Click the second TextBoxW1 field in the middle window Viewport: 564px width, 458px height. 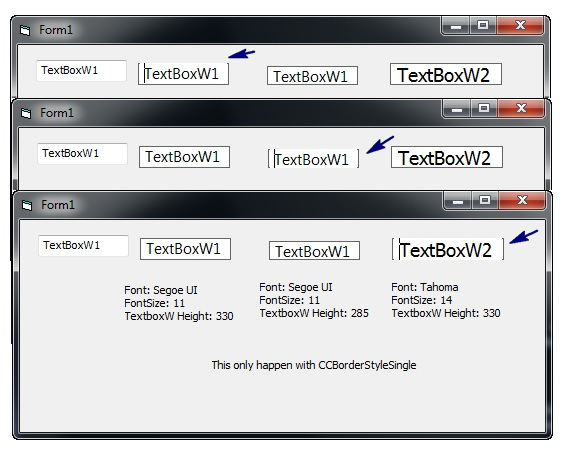pos(184,157)
